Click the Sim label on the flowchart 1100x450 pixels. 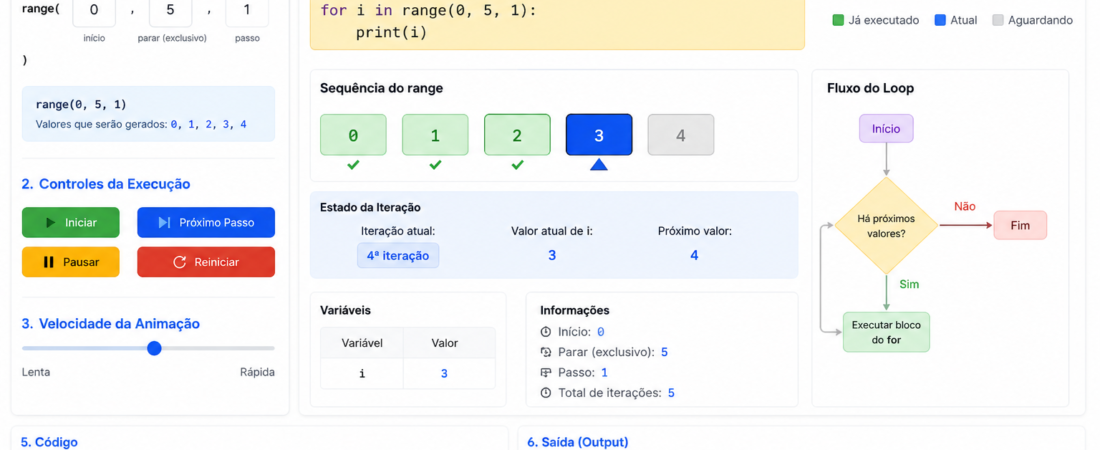pos(909,284)
